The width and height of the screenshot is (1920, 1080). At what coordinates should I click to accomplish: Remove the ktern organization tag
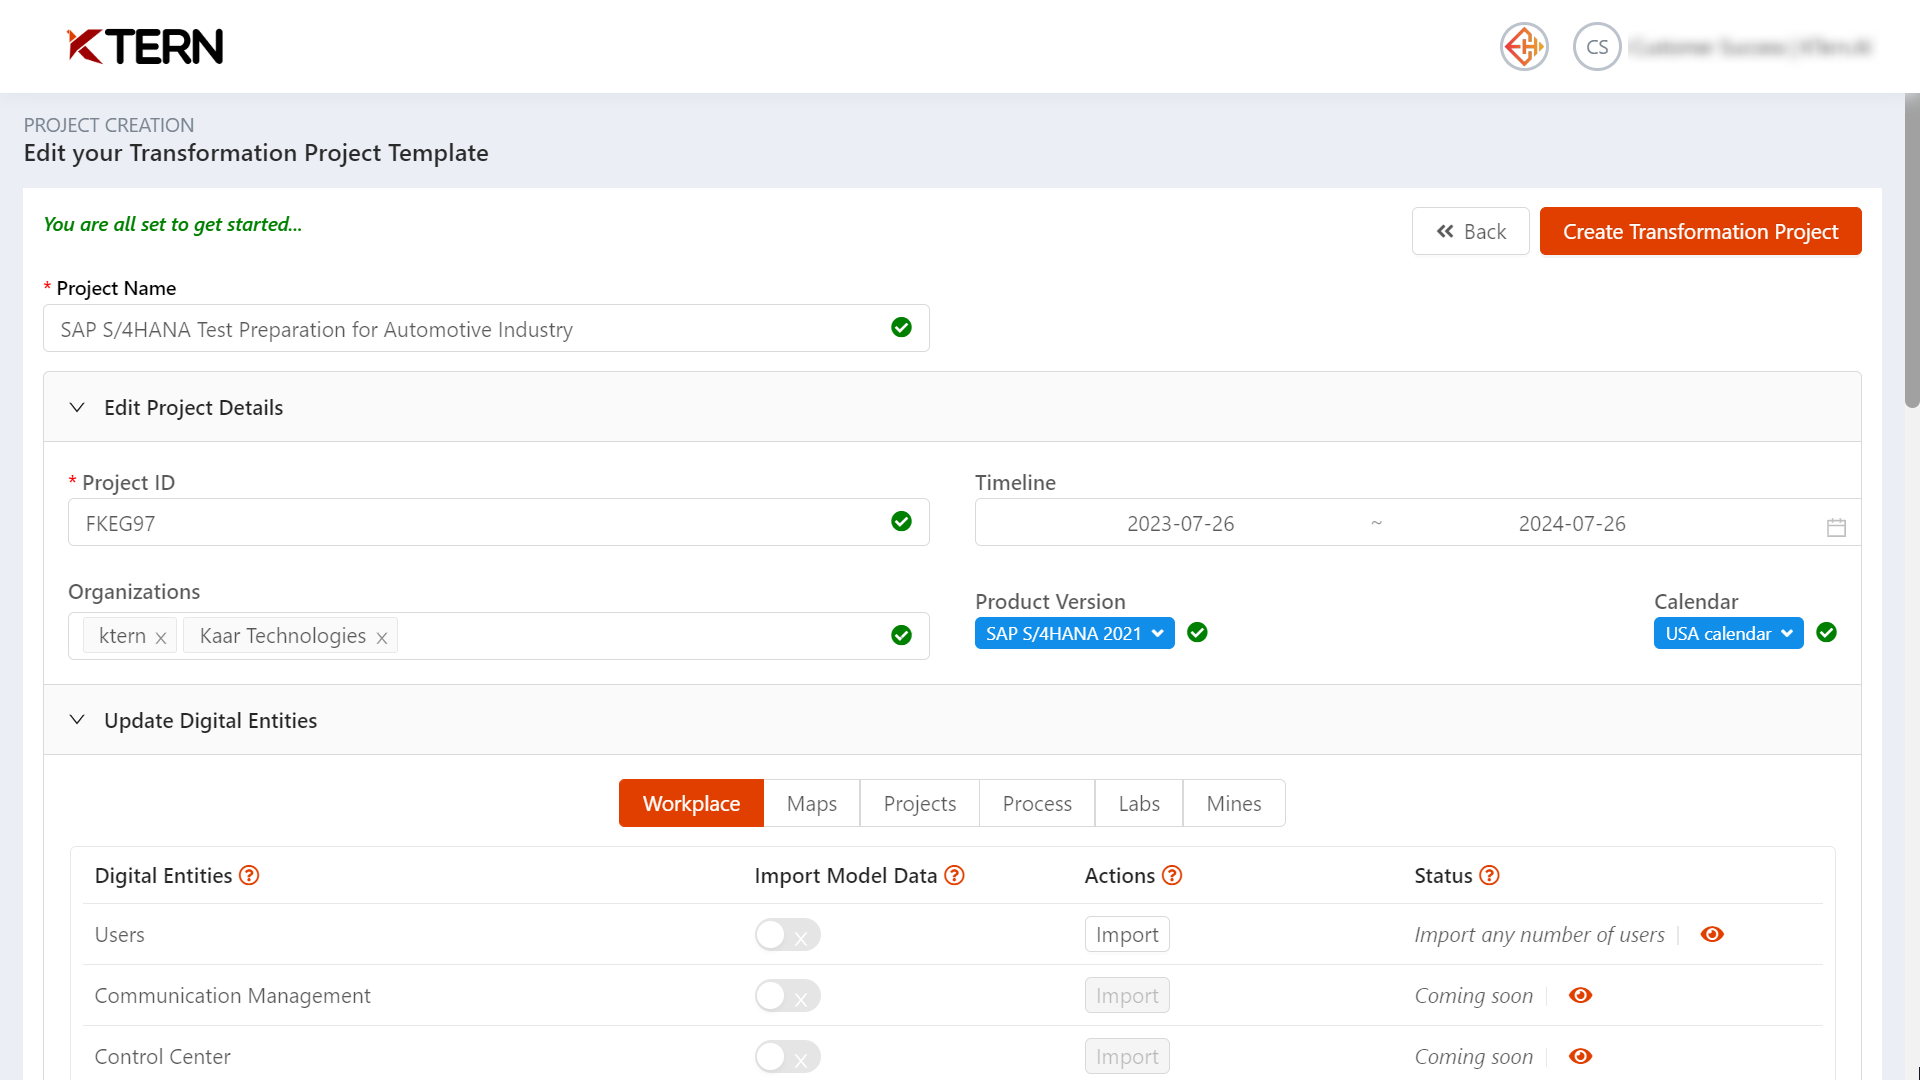(x=160, y=638)
